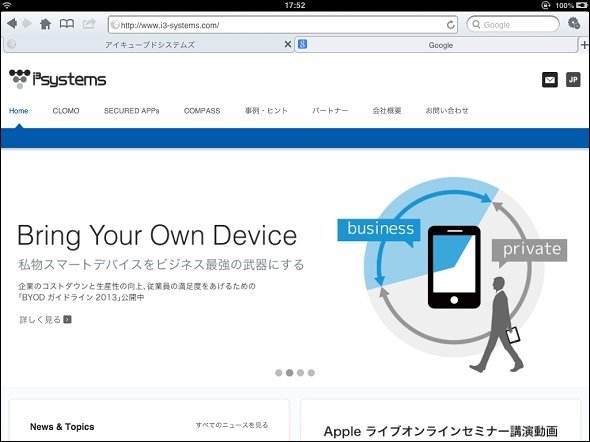Tap the browser home icon
590x442 pixels.
click(46, 24)
